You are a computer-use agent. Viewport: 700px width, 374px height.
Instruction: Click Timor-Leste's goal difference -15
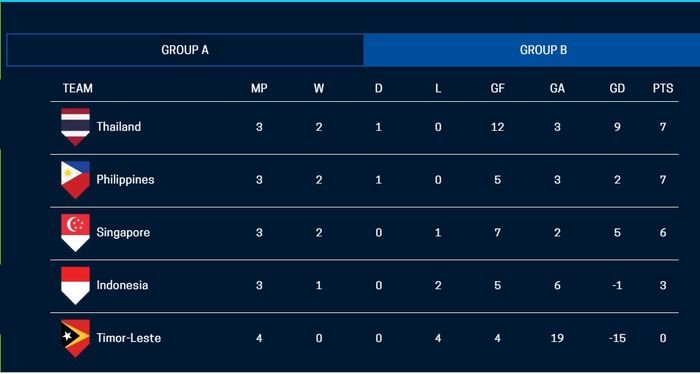[x=617, y=338]
